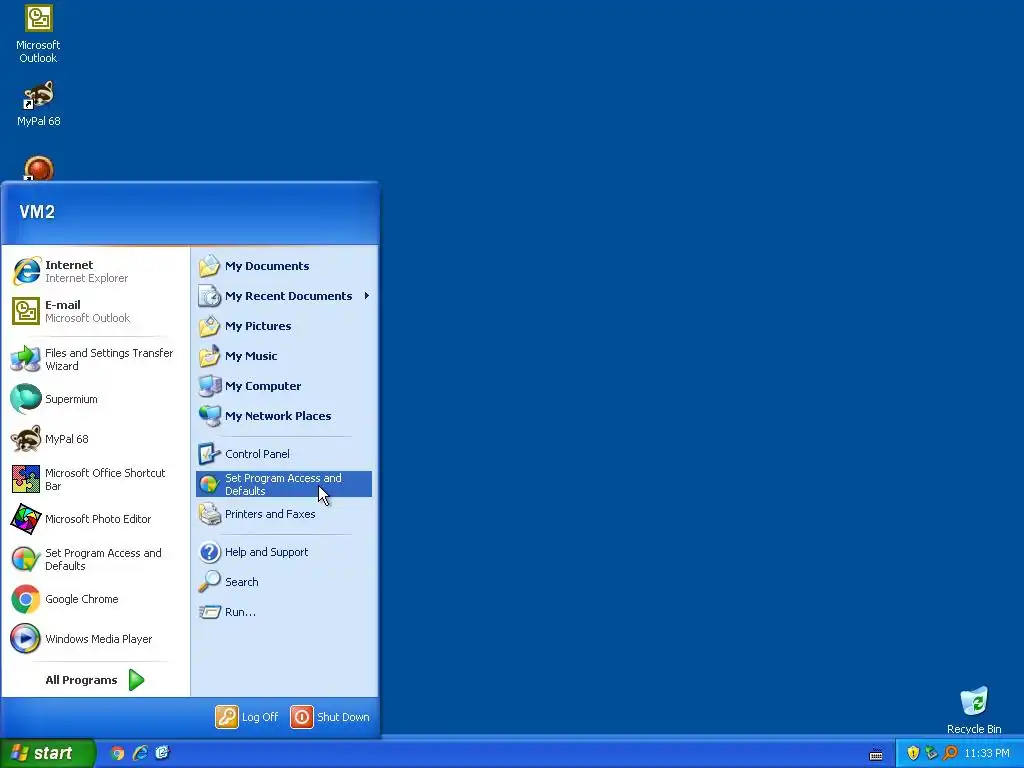Expand All Programs list
Image resolution: width=1024 pixels, height=768 pixels.
click(x=95, y=680)
